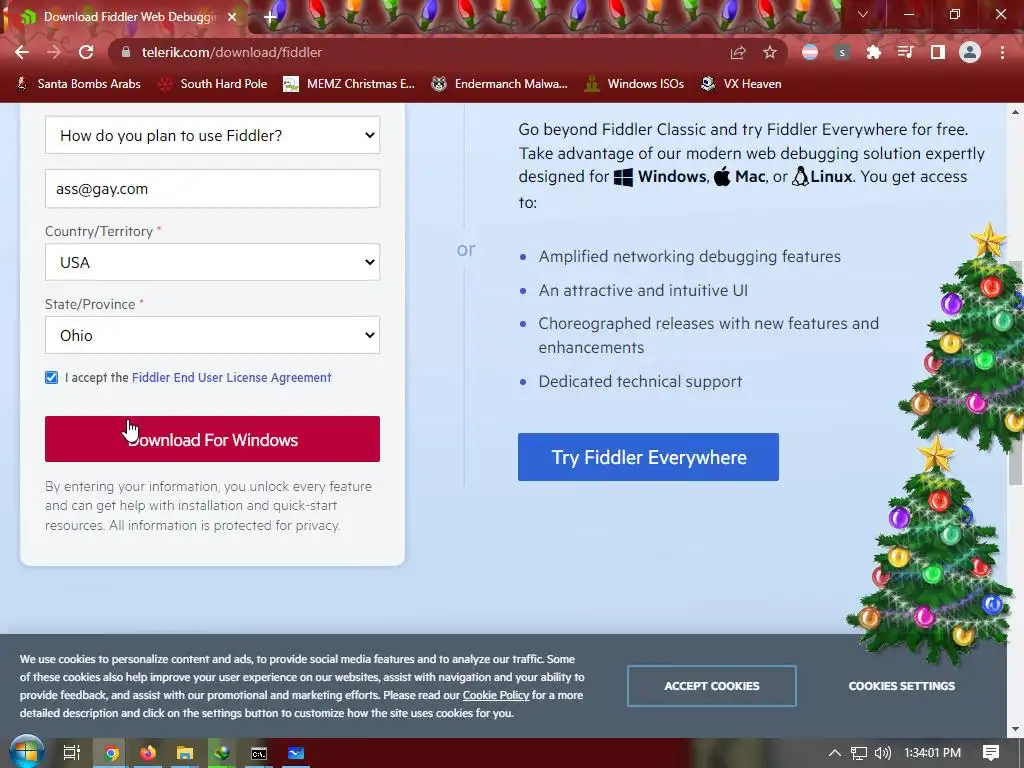
Task: Select the Download Fiddler Web Debugging tab
Action: click(129, 17)
